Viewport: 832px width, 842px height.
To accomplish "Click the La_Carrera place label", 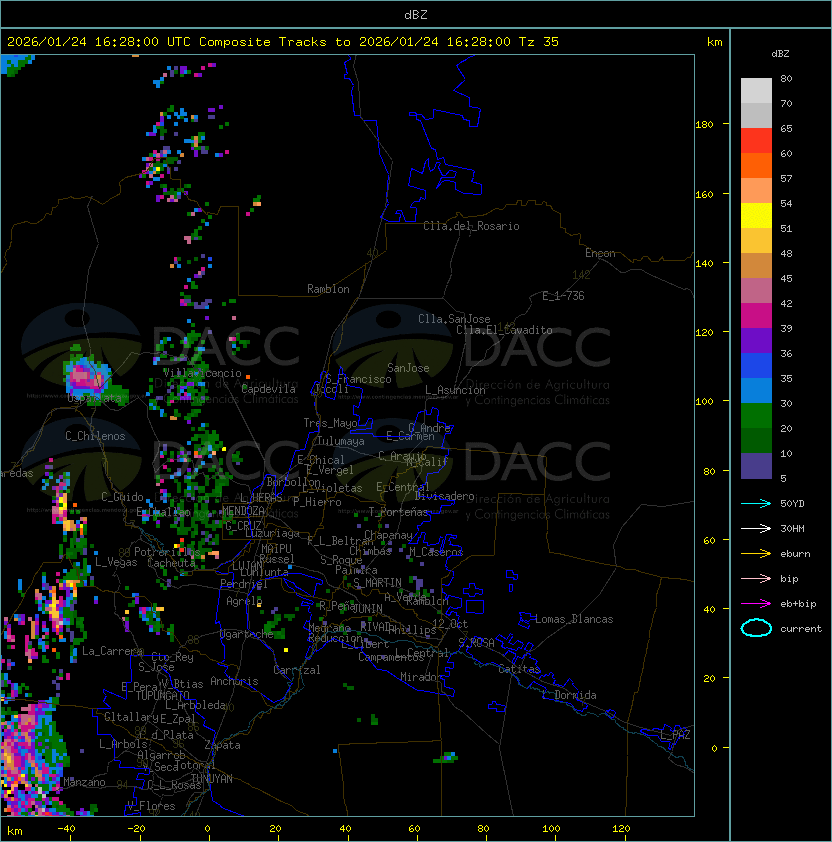I will [x=112, y=651].
